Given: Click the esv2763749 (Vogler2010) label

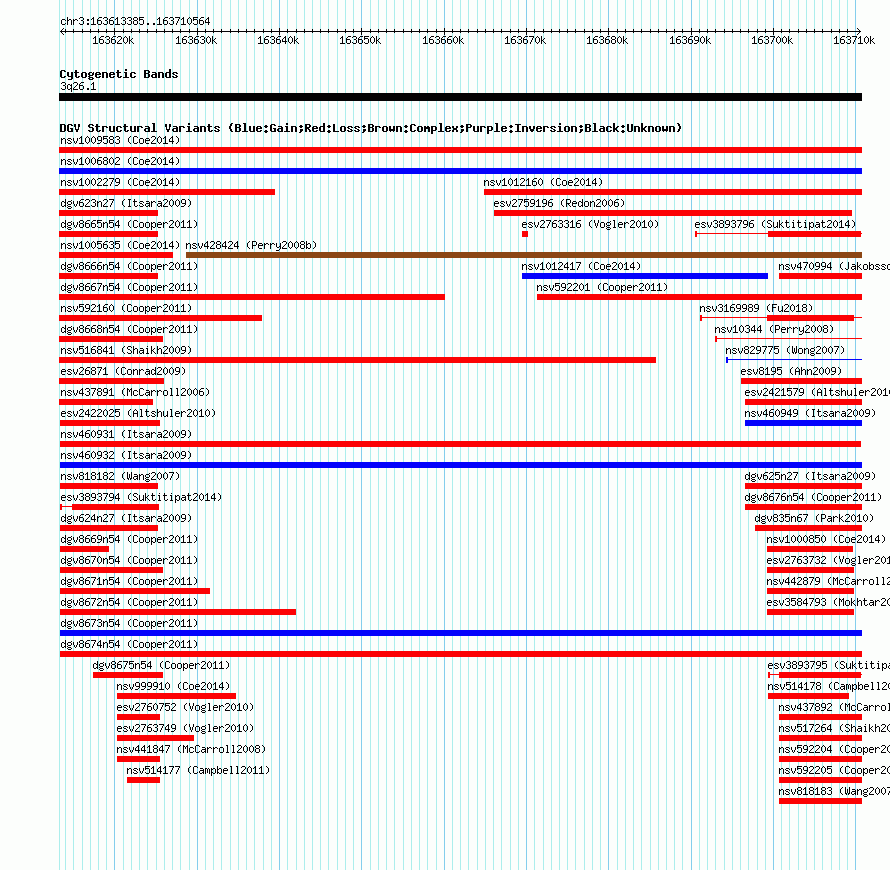Looking at the screenshot, I should [185, 728].
